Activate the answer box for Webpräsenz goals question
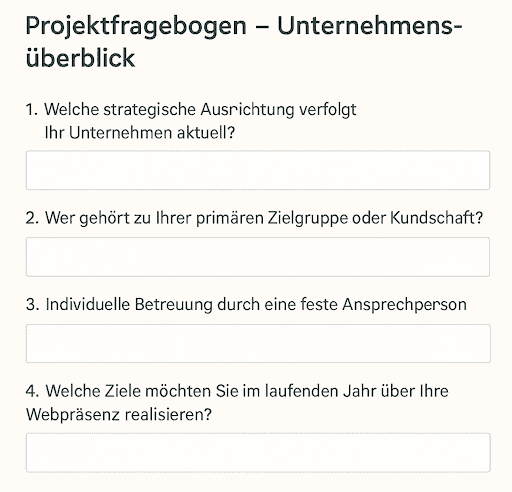This screenshot has height=492, width=512. 258,452
